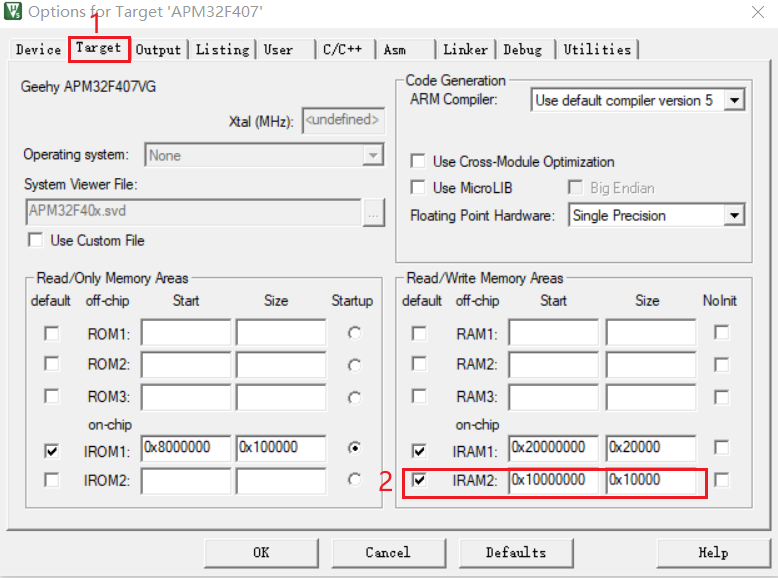Expand the Floating Point Hardware dropdown

coord(735,215)
